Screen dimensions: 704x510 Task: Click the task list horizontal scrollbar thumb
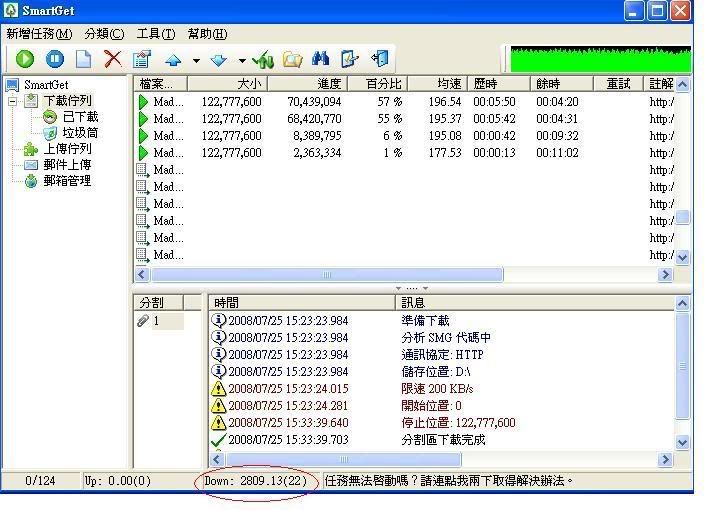(x=327, y=275)
